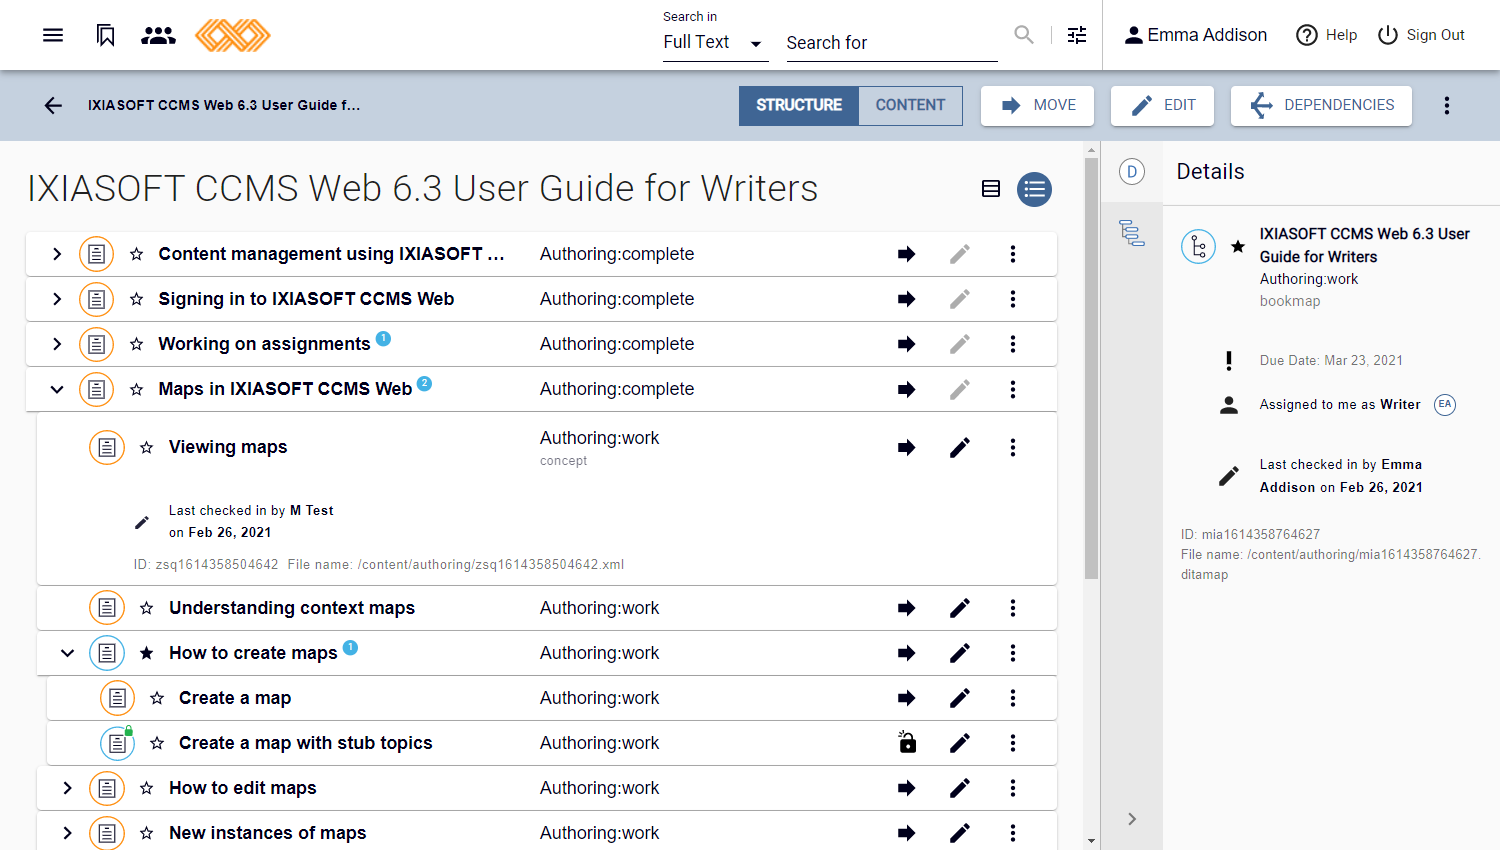Toggle favorite star for Working on assignments
The image size is (1500, 850).
pos(137,344)
